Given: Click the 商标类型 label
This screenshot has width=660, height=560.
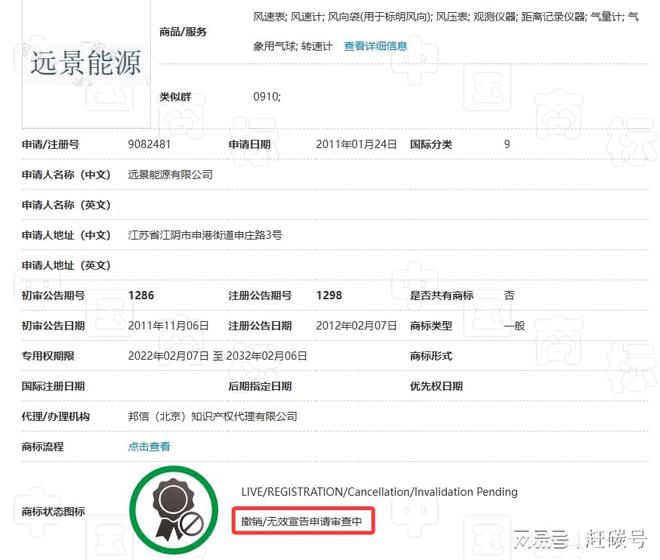Looking at the screenshot, I should (431, 326).
